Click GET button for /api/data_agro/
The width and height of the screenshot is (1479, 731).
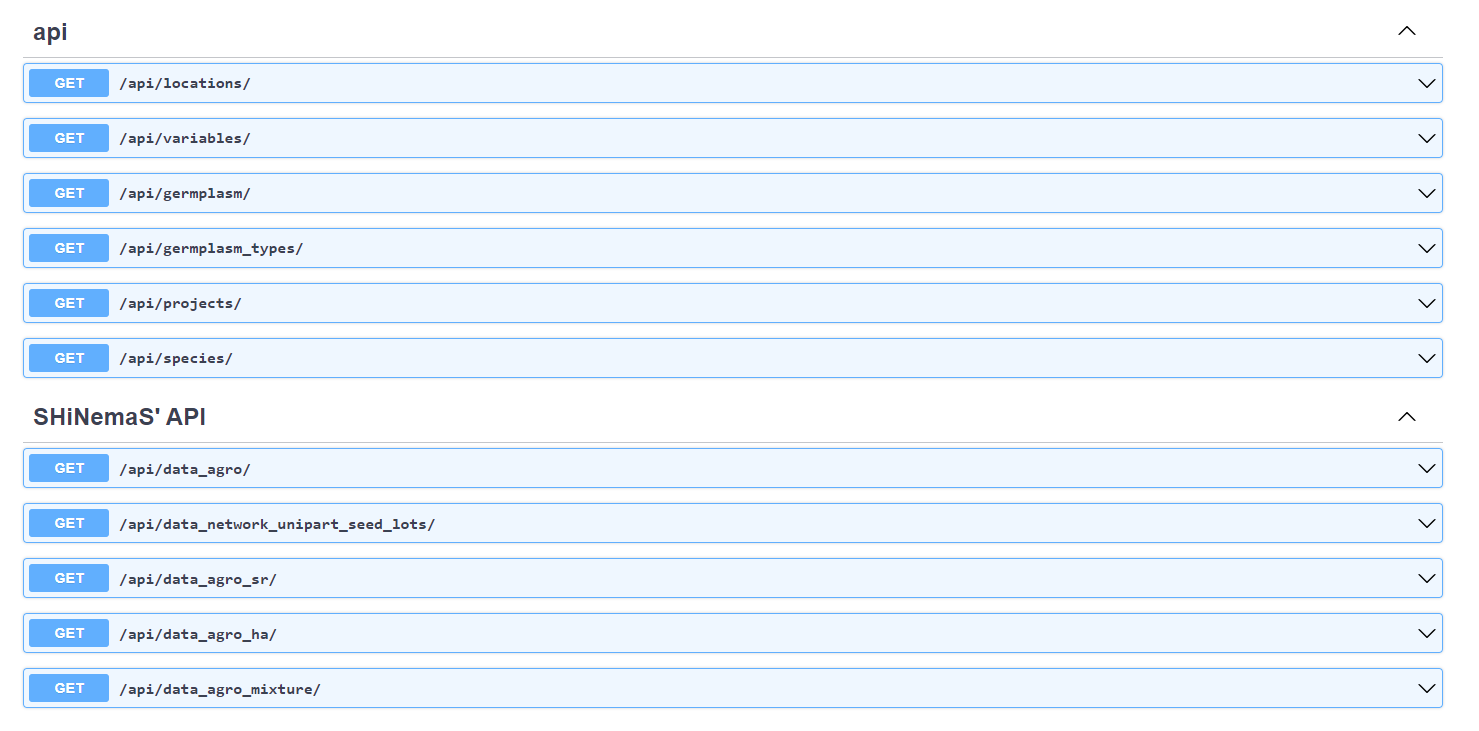(69, 468)
